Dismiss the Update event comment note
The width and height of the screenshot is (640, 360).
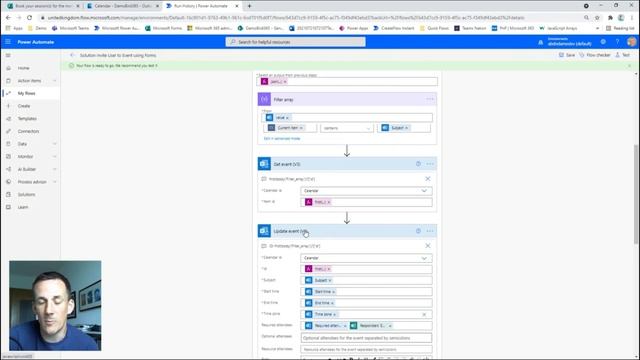click(x=428, y=246)
